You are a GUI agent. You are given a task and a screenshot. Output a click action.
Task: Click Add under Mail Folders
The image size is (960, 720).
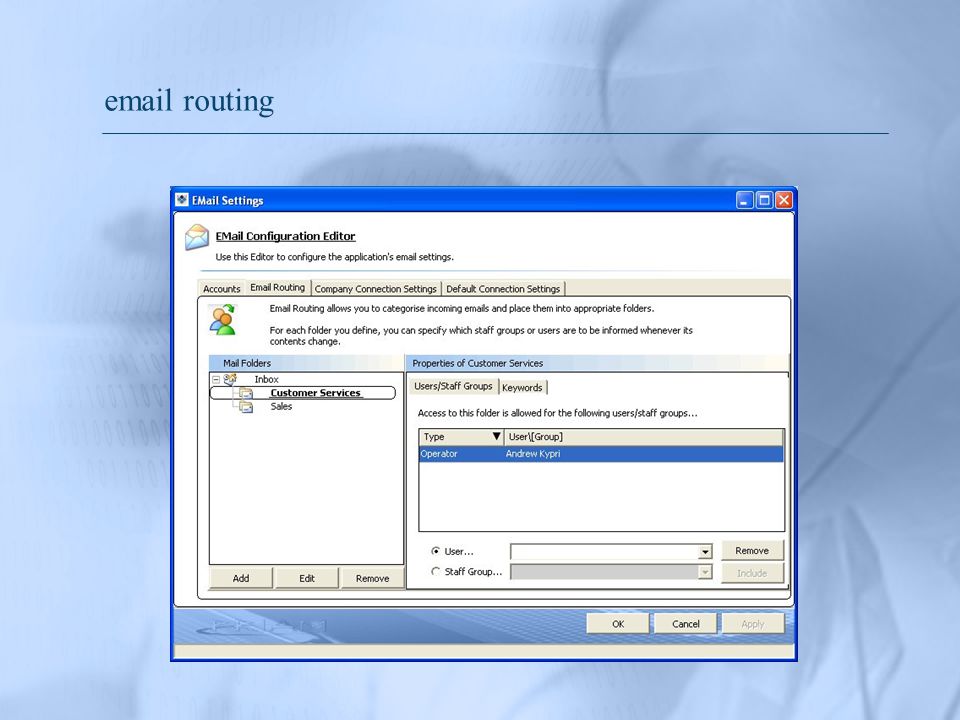coord(241,579)
